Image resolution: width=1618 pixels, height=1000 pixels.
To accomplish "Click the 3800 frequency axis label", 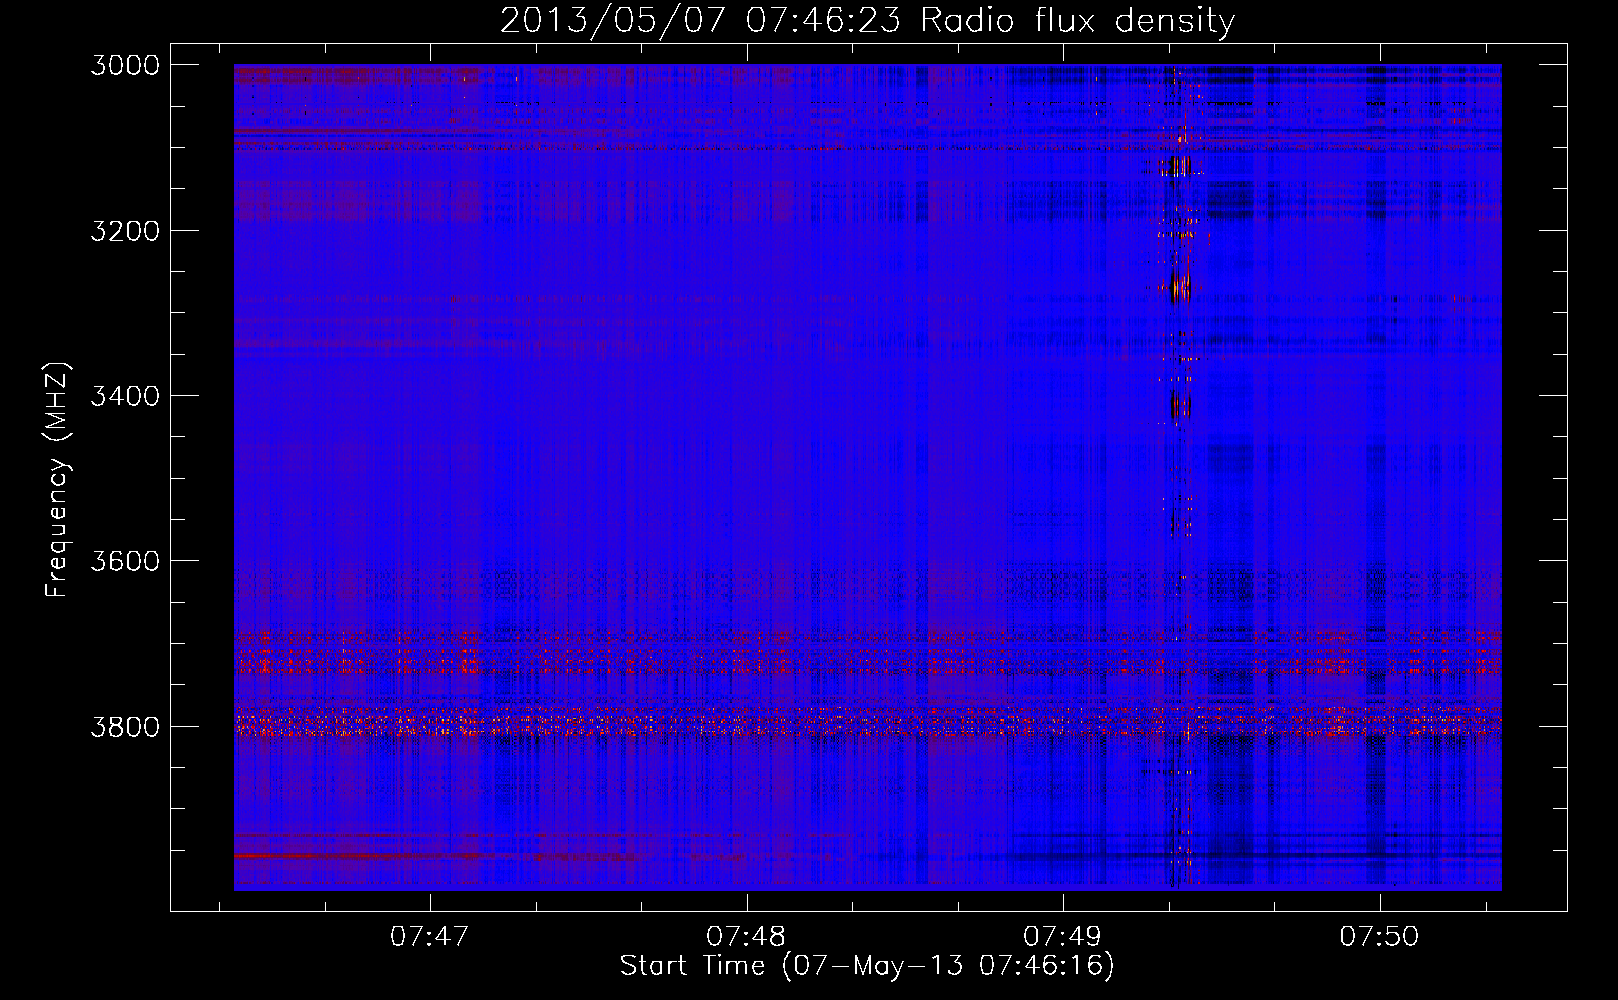I will coord(125,727).
